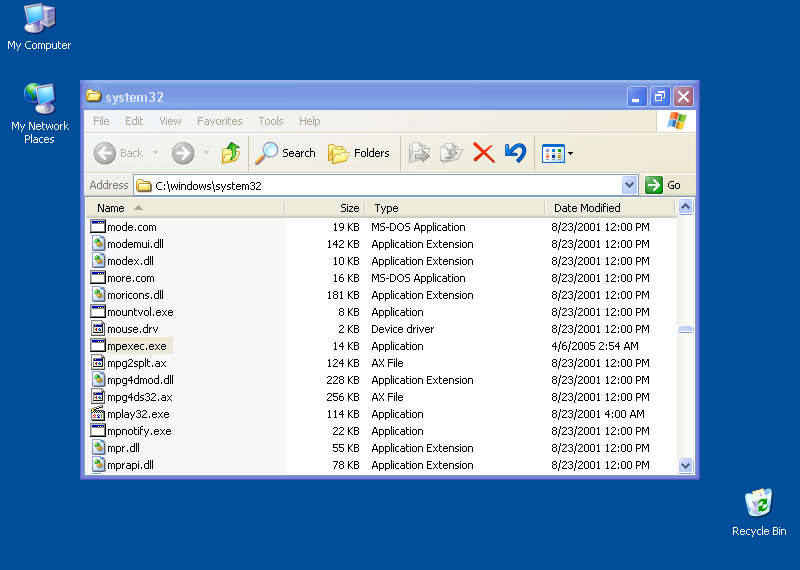Click the Copy To toolbar icon

tap(451, 153)
